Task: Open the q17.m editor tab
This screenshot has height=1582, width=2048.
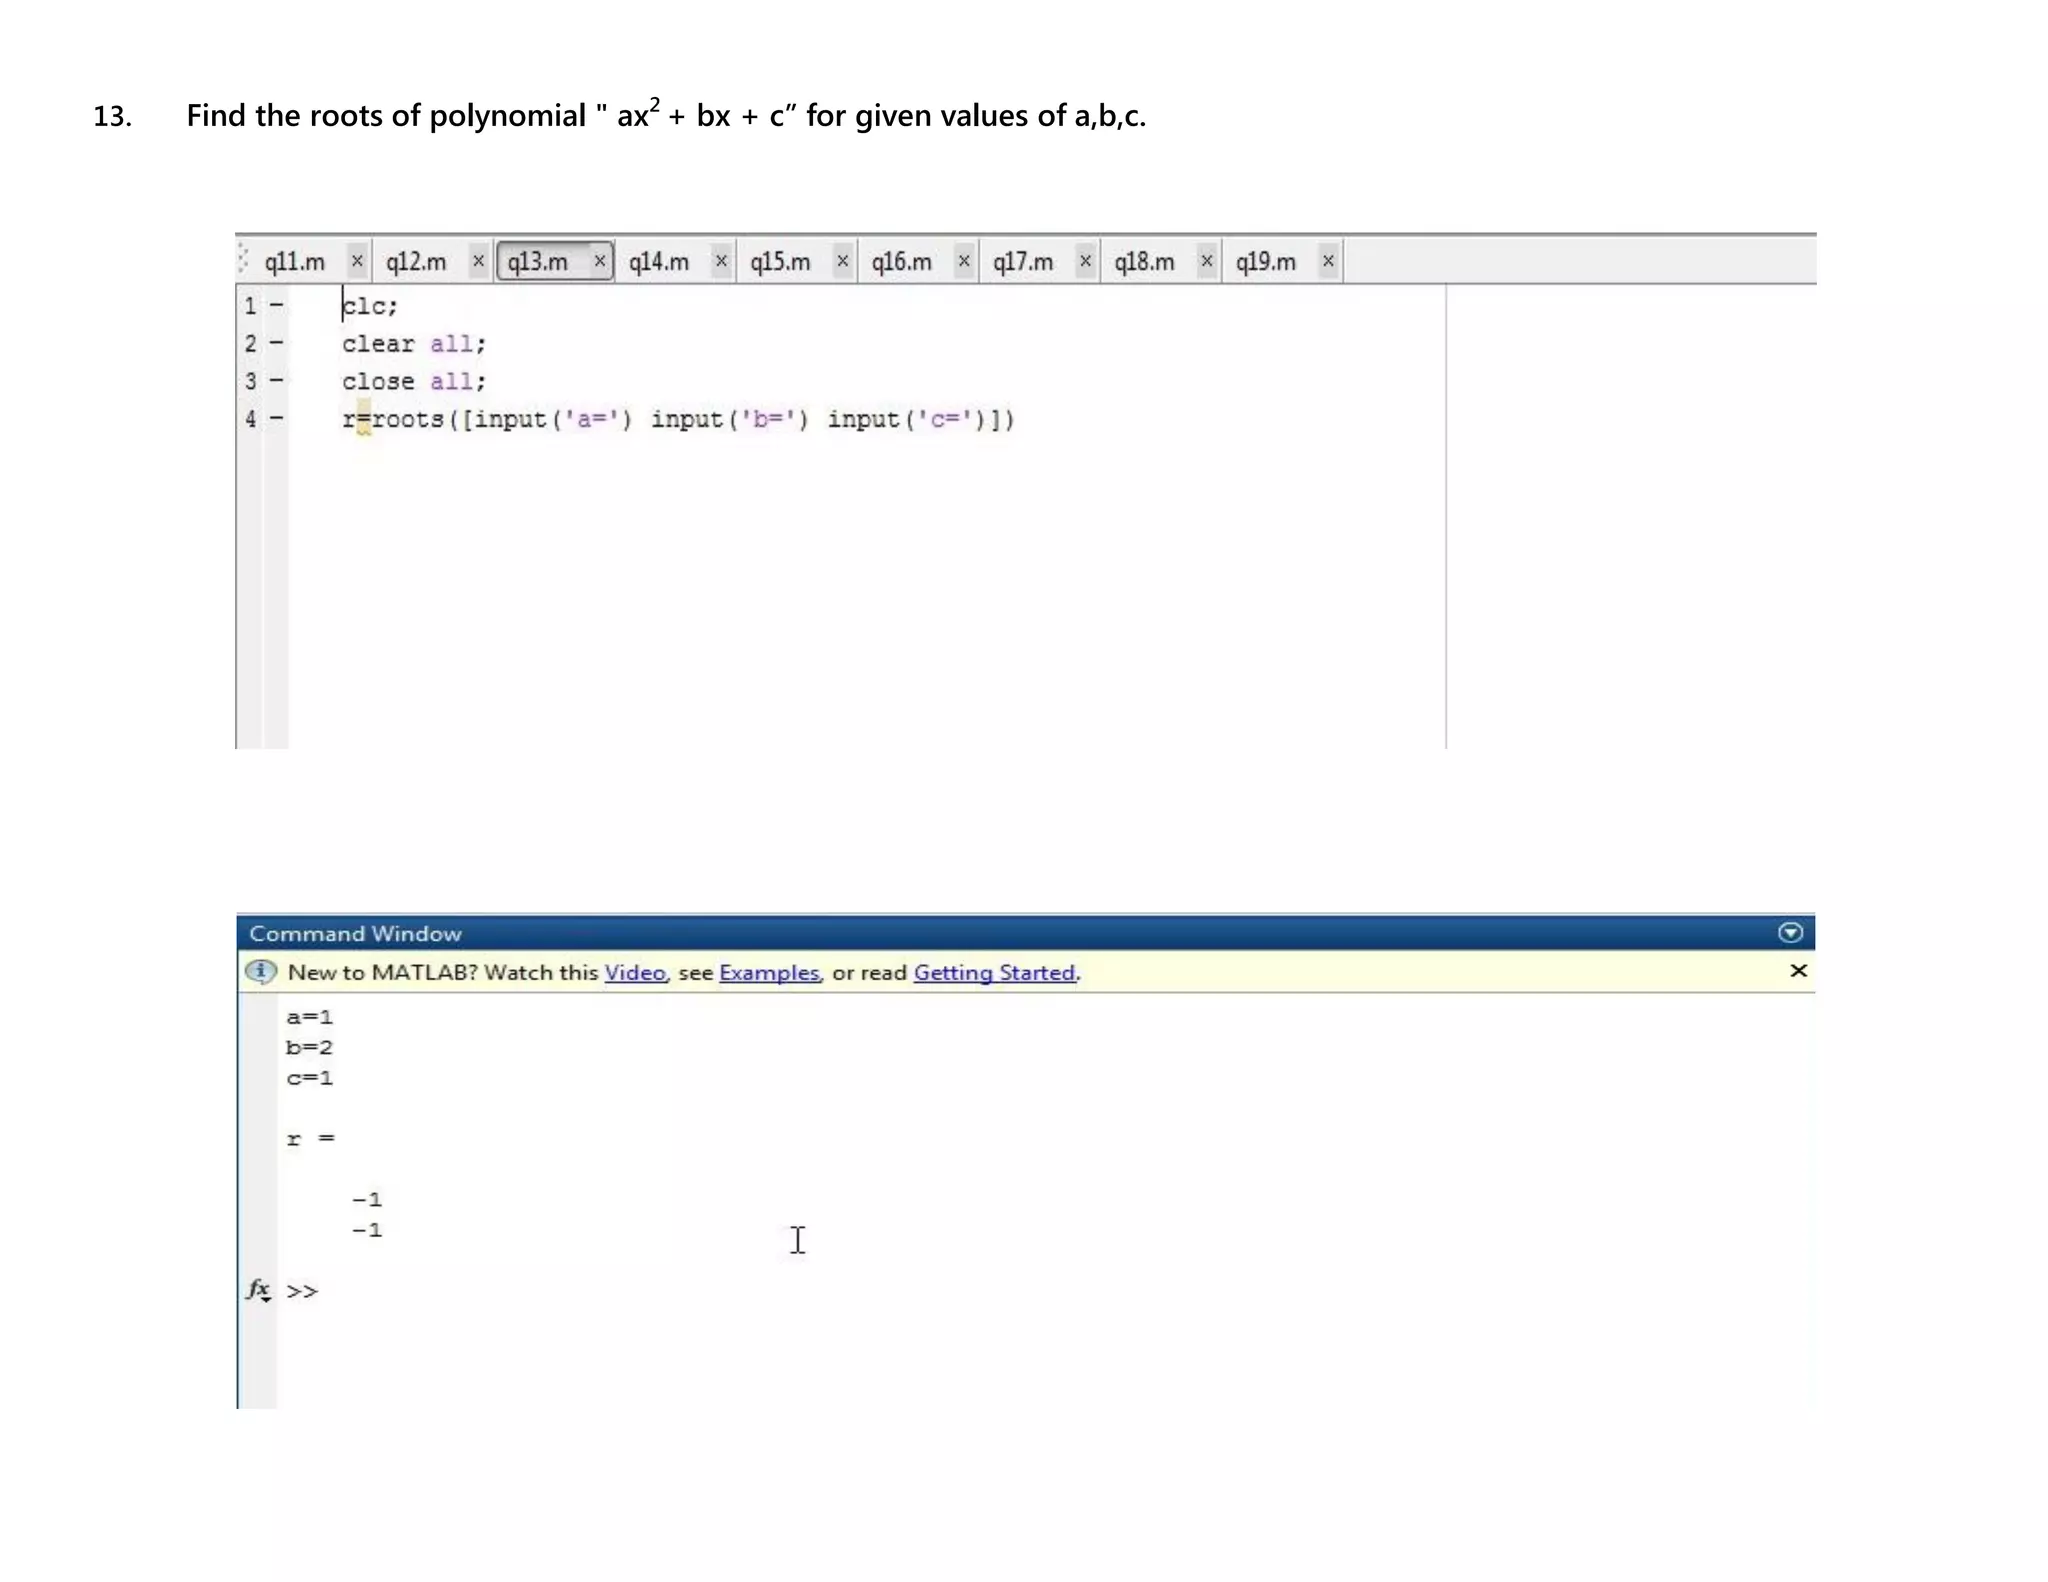Action: coord(1023,262)
